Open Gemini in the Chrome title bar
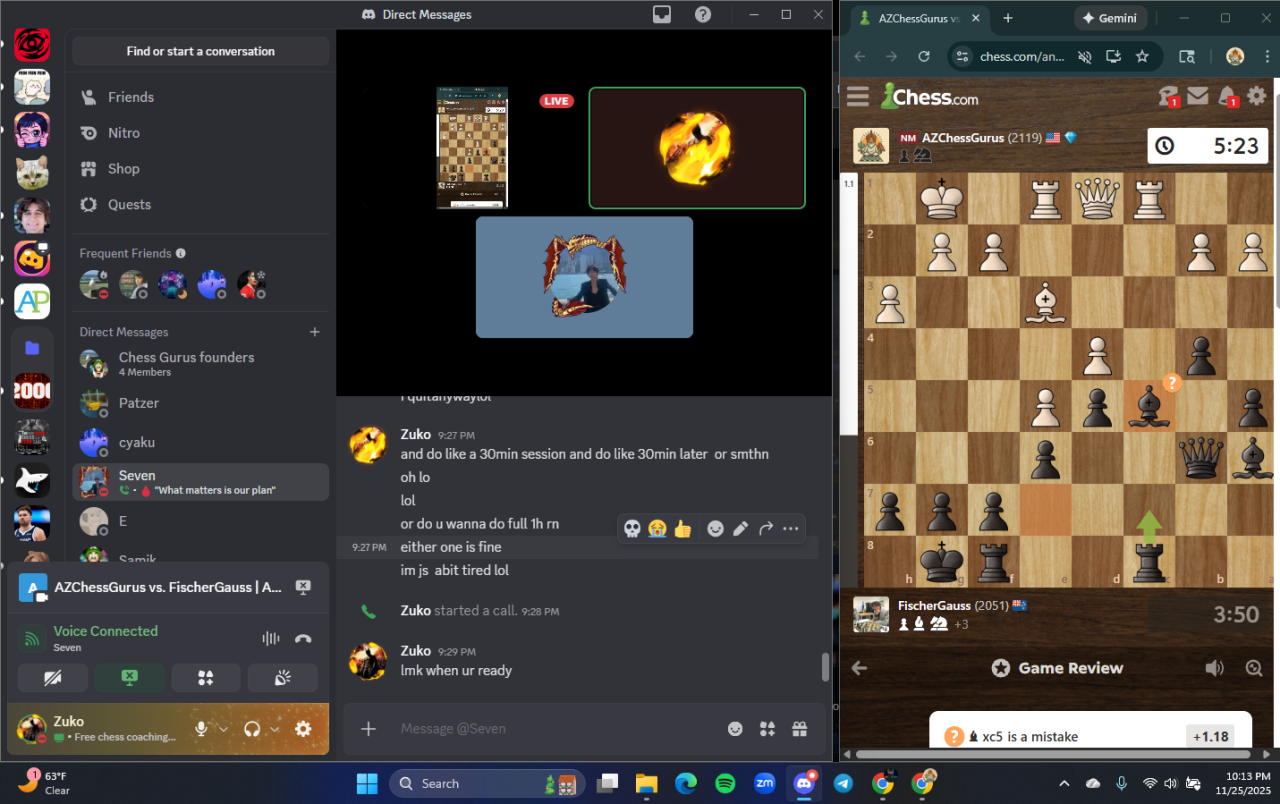 click(1110, 18)
